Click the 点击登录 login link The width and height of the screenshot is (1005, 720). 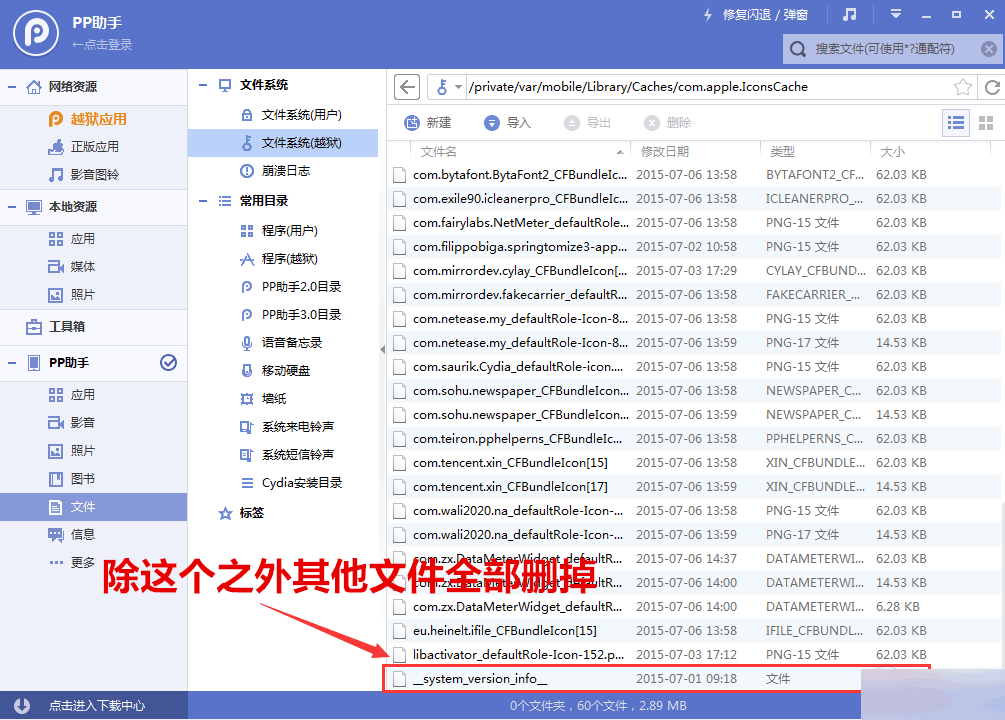tap(102, 44)
